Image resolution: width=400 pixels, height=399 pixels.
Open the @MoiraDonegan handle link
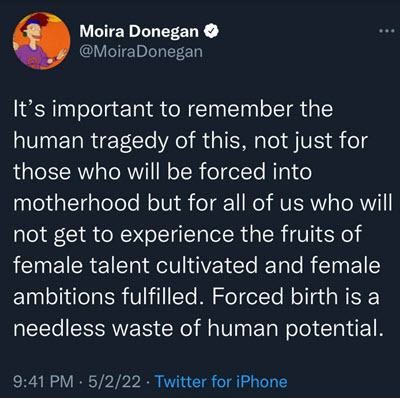[141, 52]
